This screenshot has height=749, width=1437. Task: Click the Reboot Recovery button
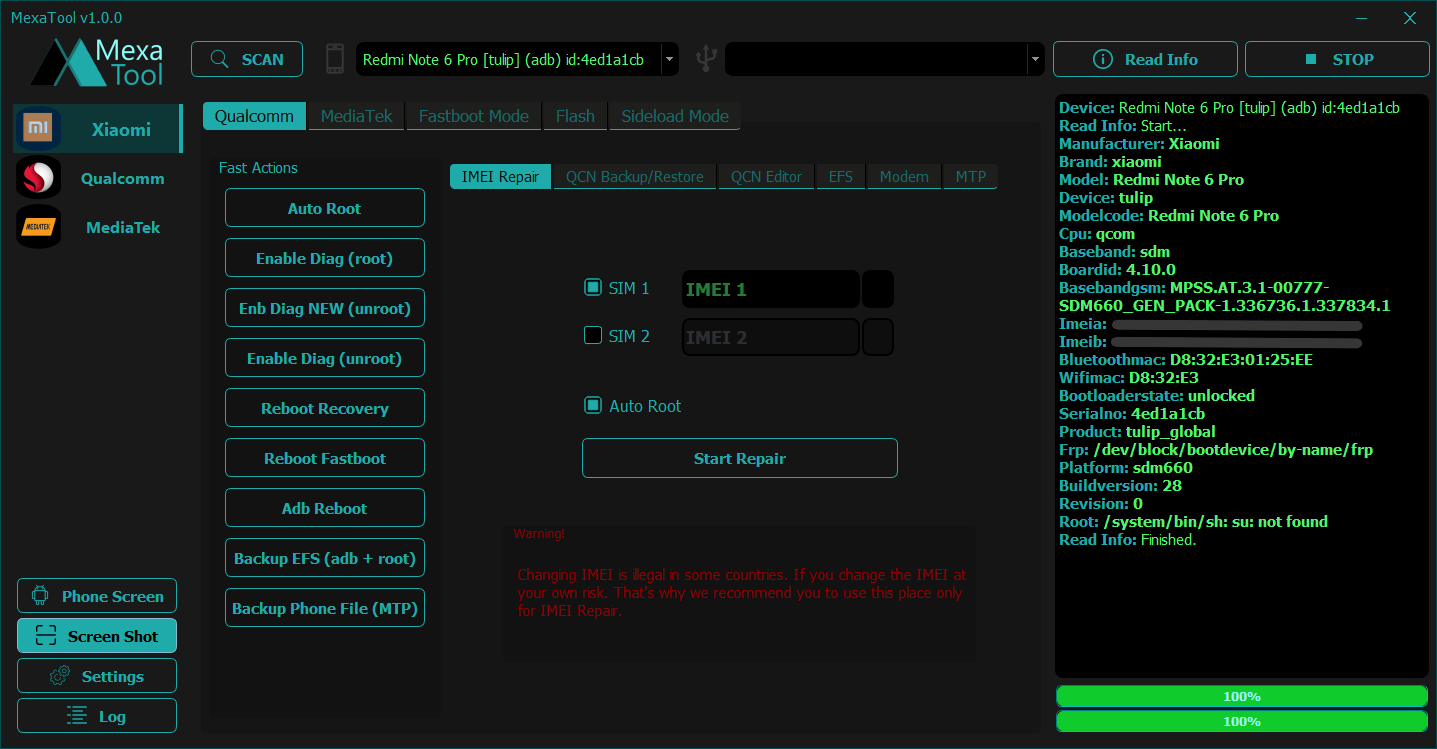325,408
